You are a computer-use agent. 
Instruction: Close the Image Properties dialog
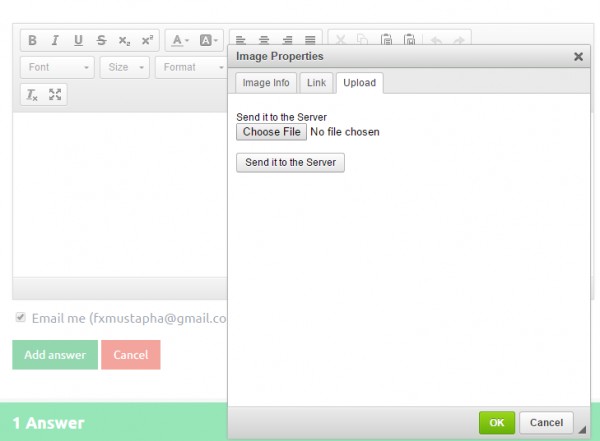578,57
